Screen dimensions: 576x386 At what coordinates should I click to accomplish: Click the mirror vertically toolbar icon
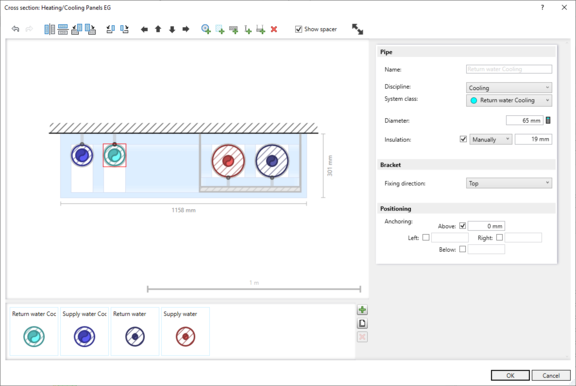[63, 29]
